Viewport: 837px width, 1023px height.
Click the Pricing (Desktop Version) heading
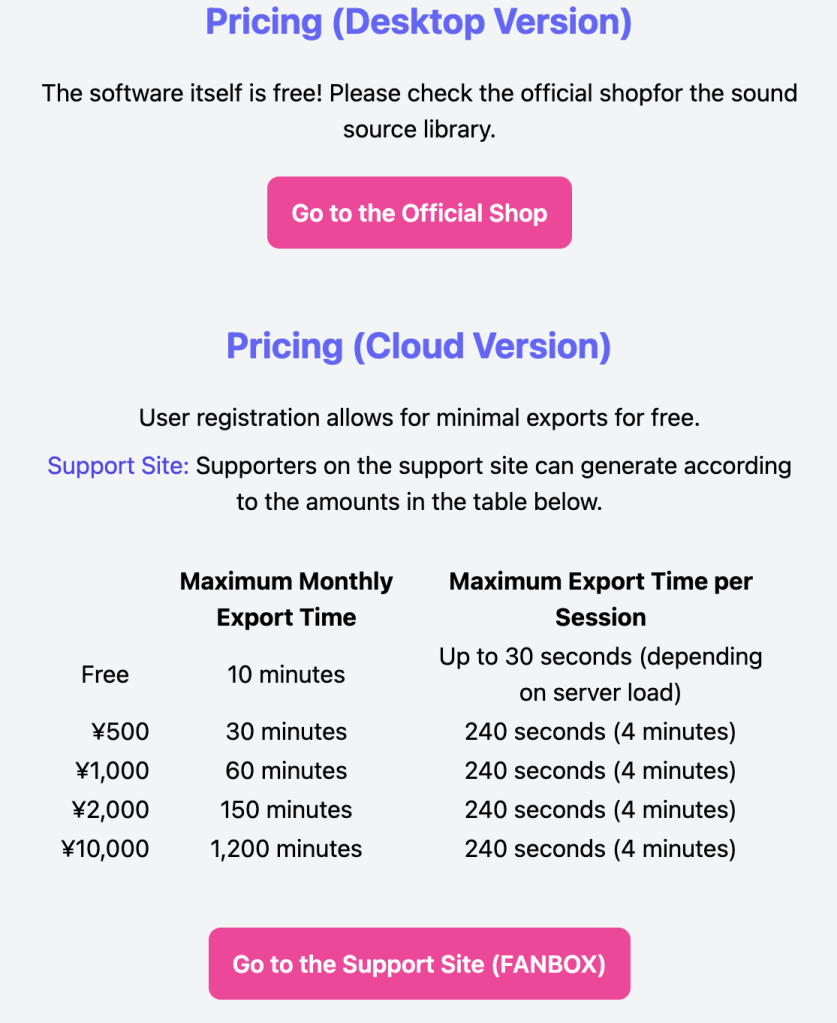coord(419,22)
